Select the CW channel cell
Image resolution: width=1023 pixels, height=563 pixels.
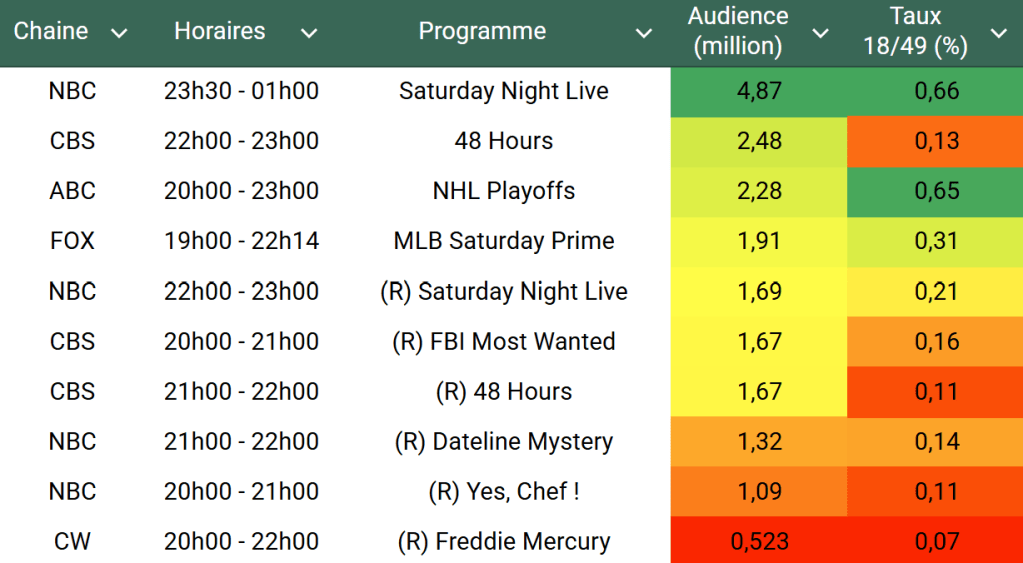pyautogui.click(x=72, y=541)
